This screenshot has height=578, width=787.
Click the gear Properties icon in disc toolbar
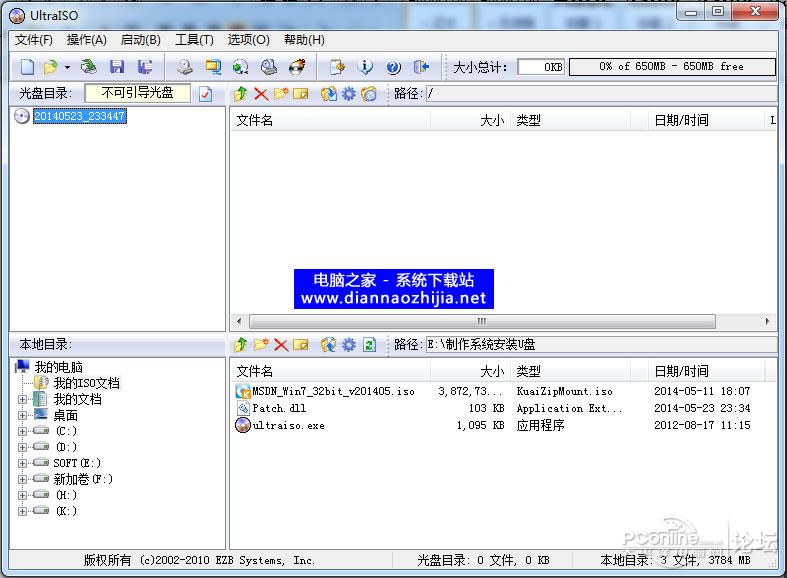(x=349, y=94)
